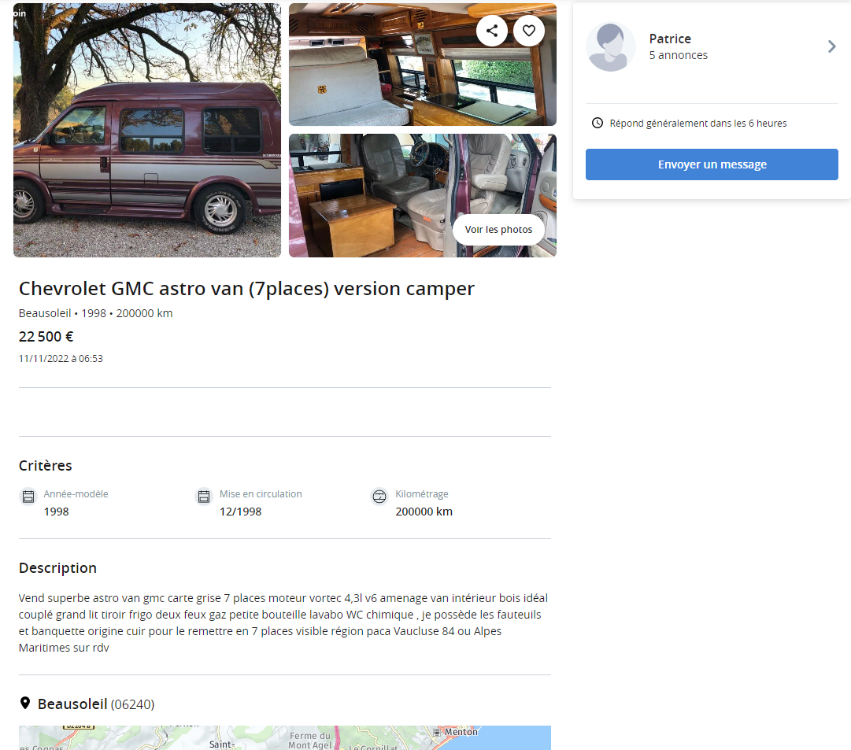Send a message with Envoyer un message
Image resolution: width=851 pixels, height=750 pixels.
[x=712, y=164]
